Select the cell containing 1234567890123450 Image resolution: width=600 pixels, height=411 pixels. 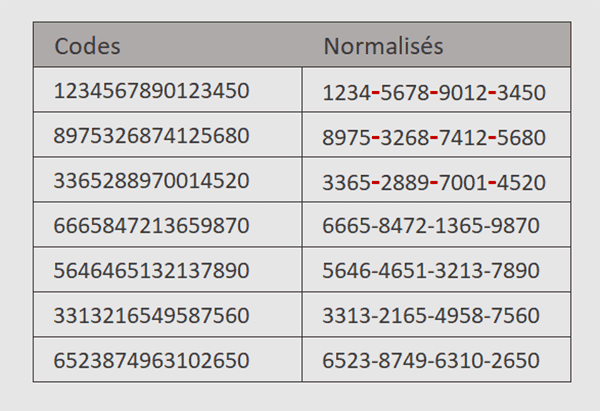pos(151,91)
